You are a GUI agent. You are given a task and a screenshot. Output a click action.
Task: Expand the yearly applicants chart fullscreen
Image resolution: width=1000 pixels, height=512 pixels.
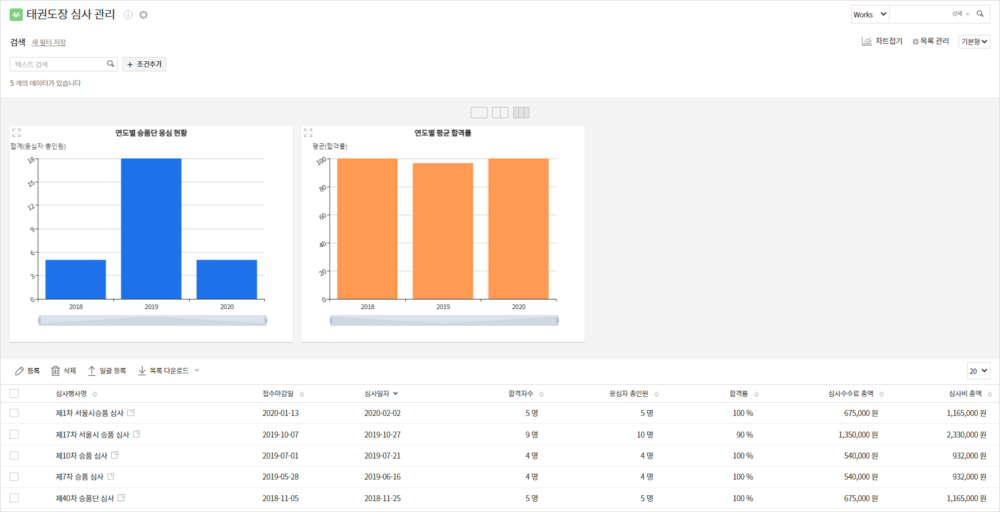pos(17,133)
